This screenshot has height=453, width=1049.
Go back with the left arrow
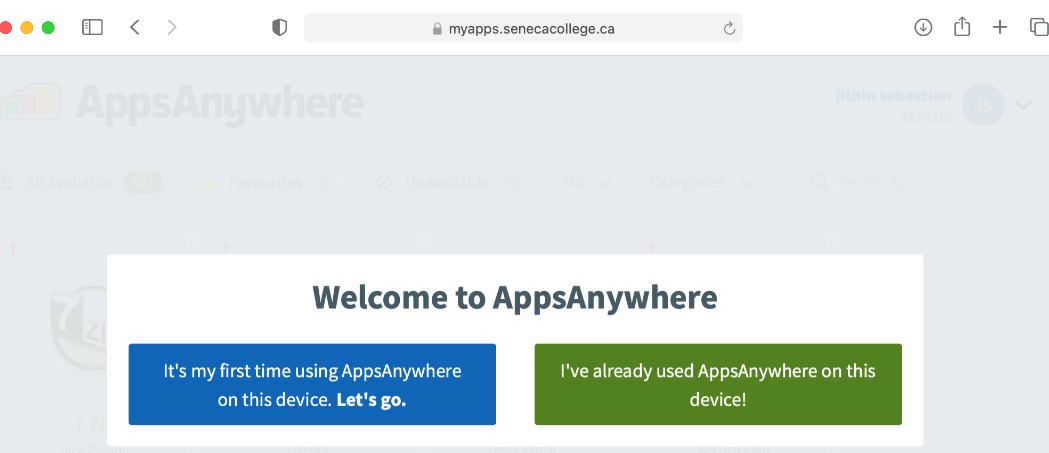click(135, 27)
